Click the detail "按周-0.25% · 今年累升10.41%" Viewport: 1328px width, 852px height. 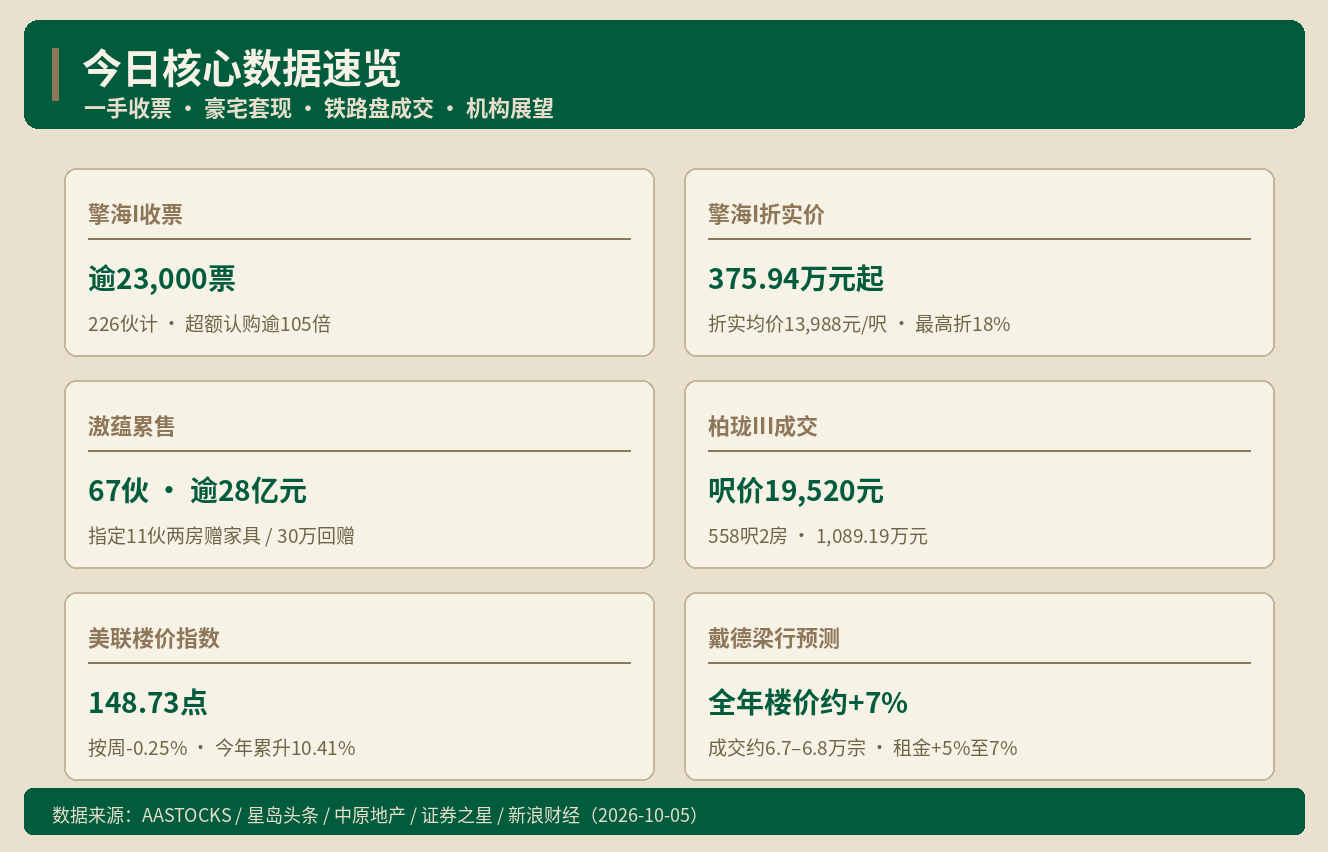click(x=222, y=748)
